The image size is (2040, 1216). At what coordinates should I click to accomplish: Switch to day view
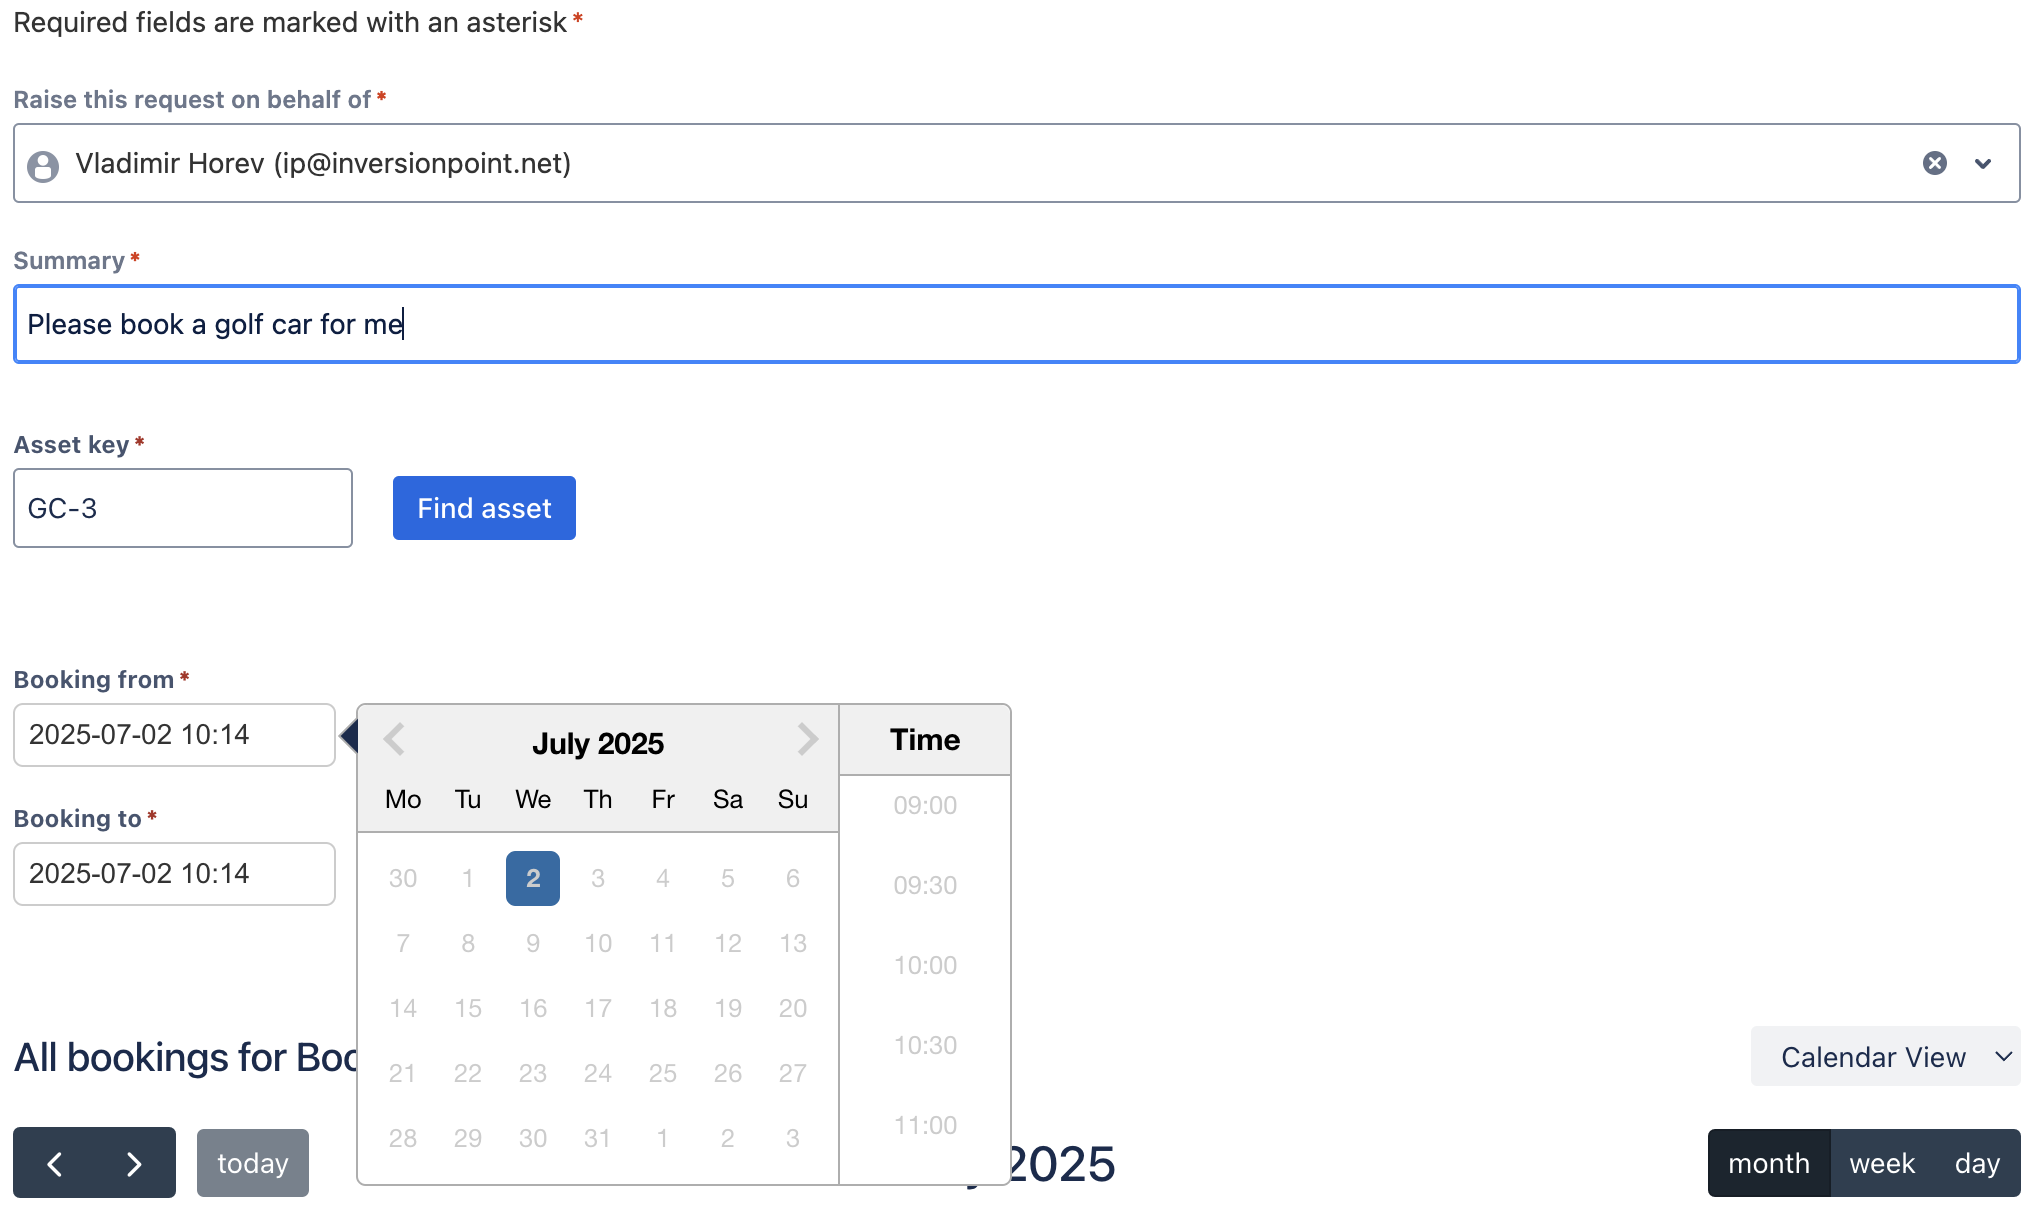[x=1977, y=1163]
